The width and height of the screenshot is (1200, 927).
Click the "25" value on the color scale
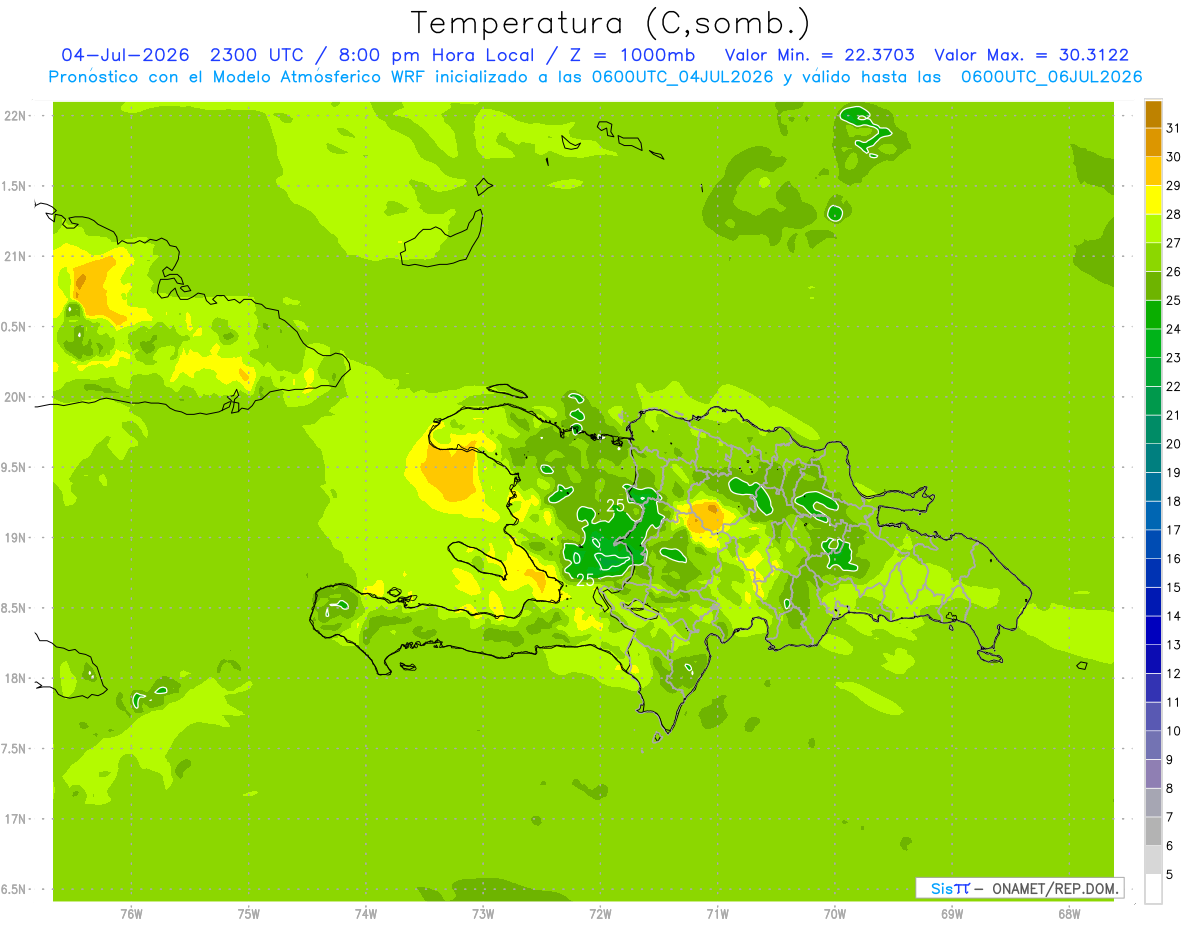pyautogui.click(x=1175, y=300)
